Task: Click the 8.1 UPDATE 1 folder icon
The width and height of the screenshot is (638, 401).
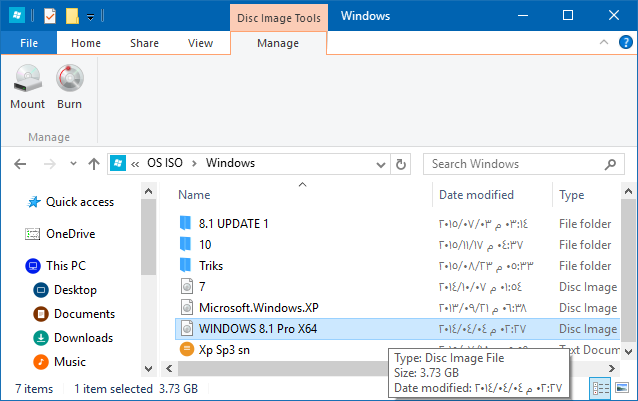Action: 186,223
